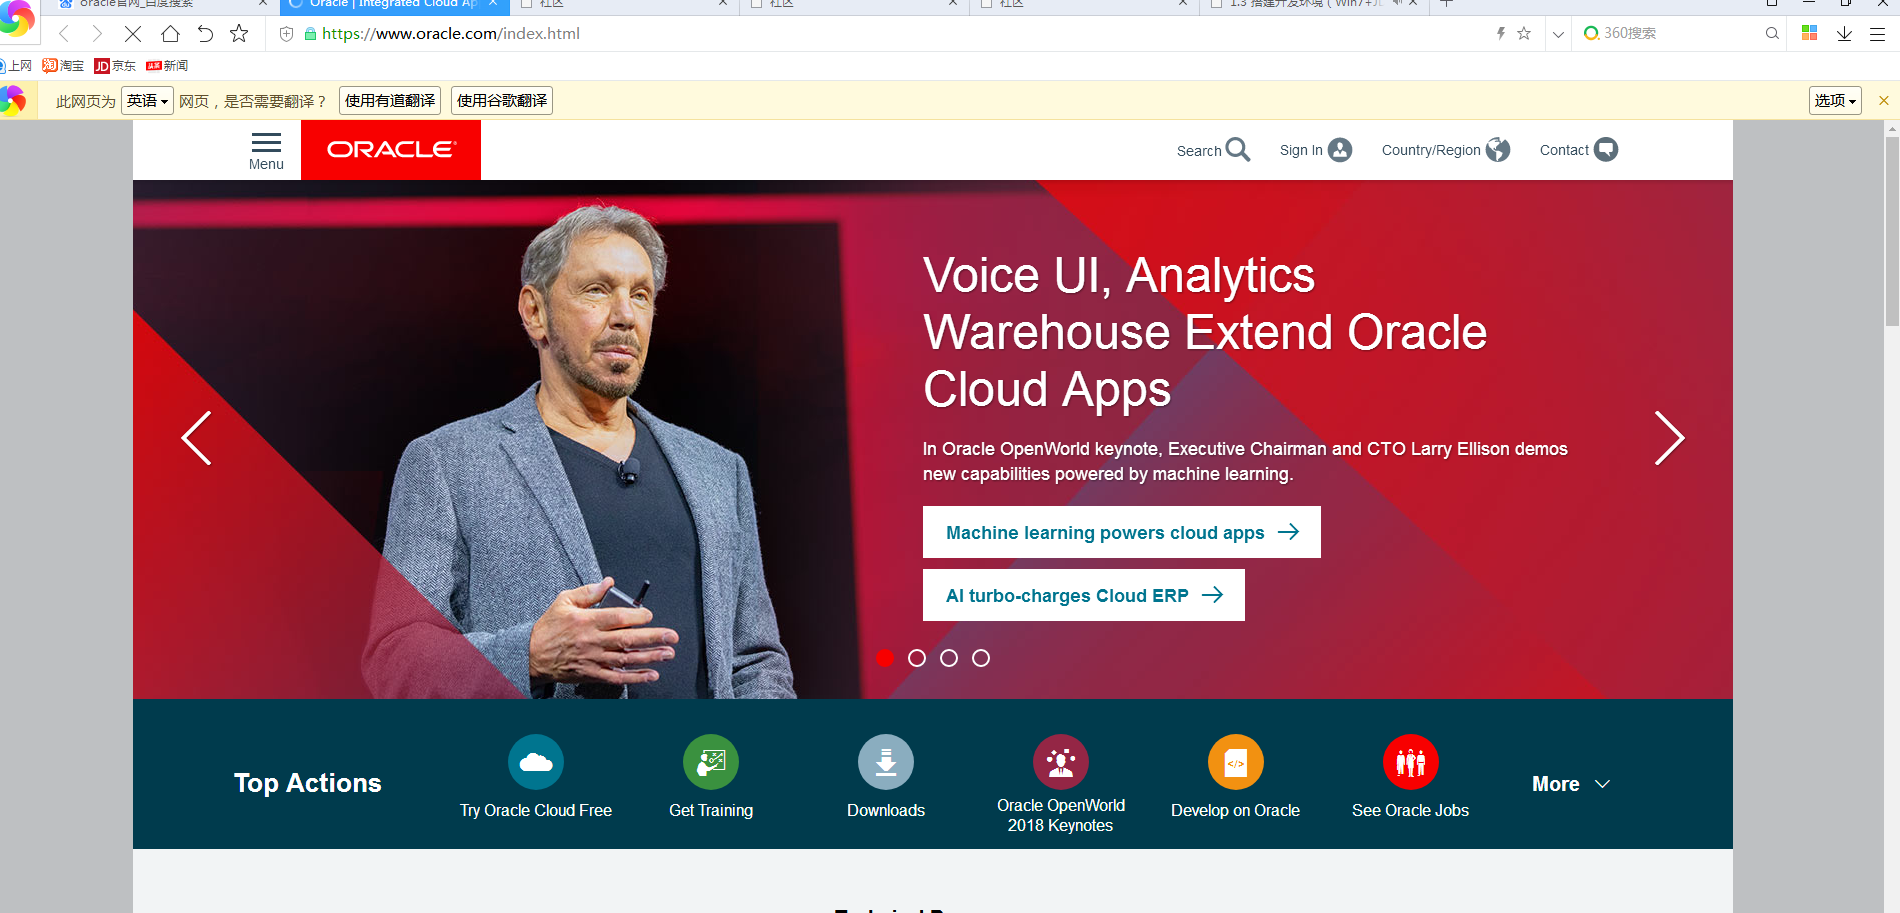Viewport: 1900px width, 913px height.
Task: Stop page loading with the X button
Action: [133, 34]
